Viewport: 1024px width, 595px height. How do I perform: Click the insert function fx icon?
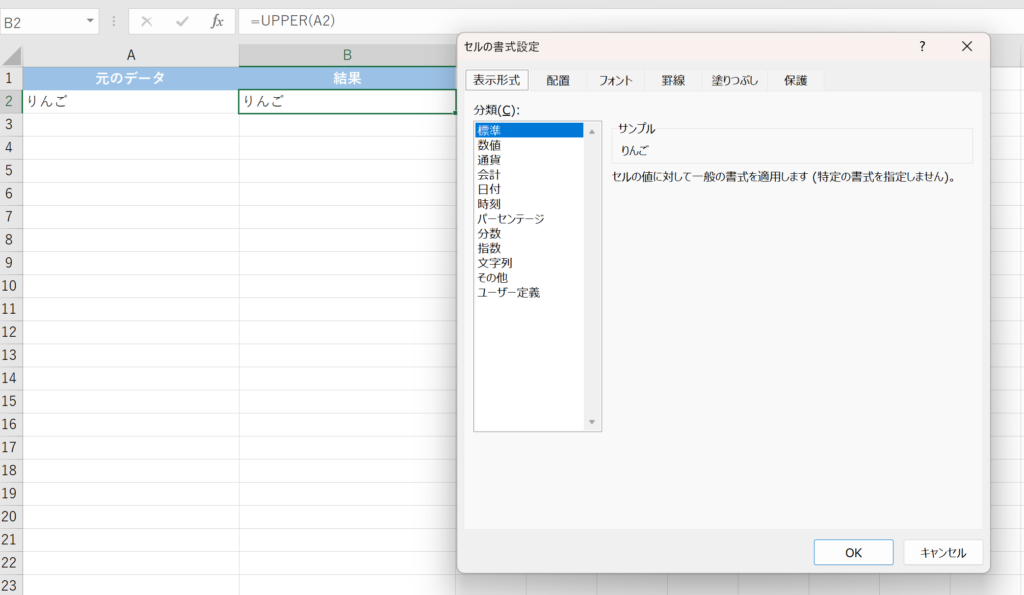point(217,21)
